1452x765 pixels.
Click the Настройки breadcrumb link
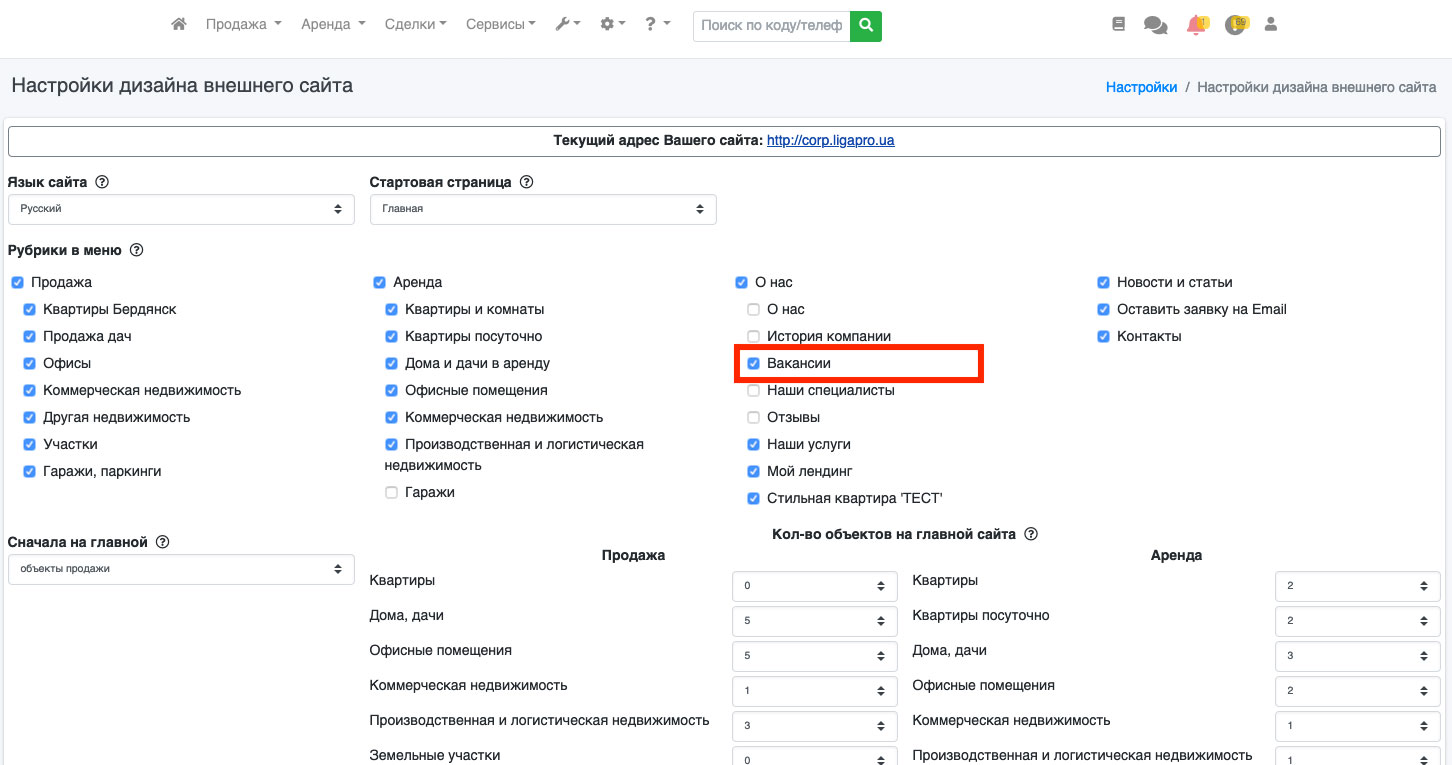1141,87
